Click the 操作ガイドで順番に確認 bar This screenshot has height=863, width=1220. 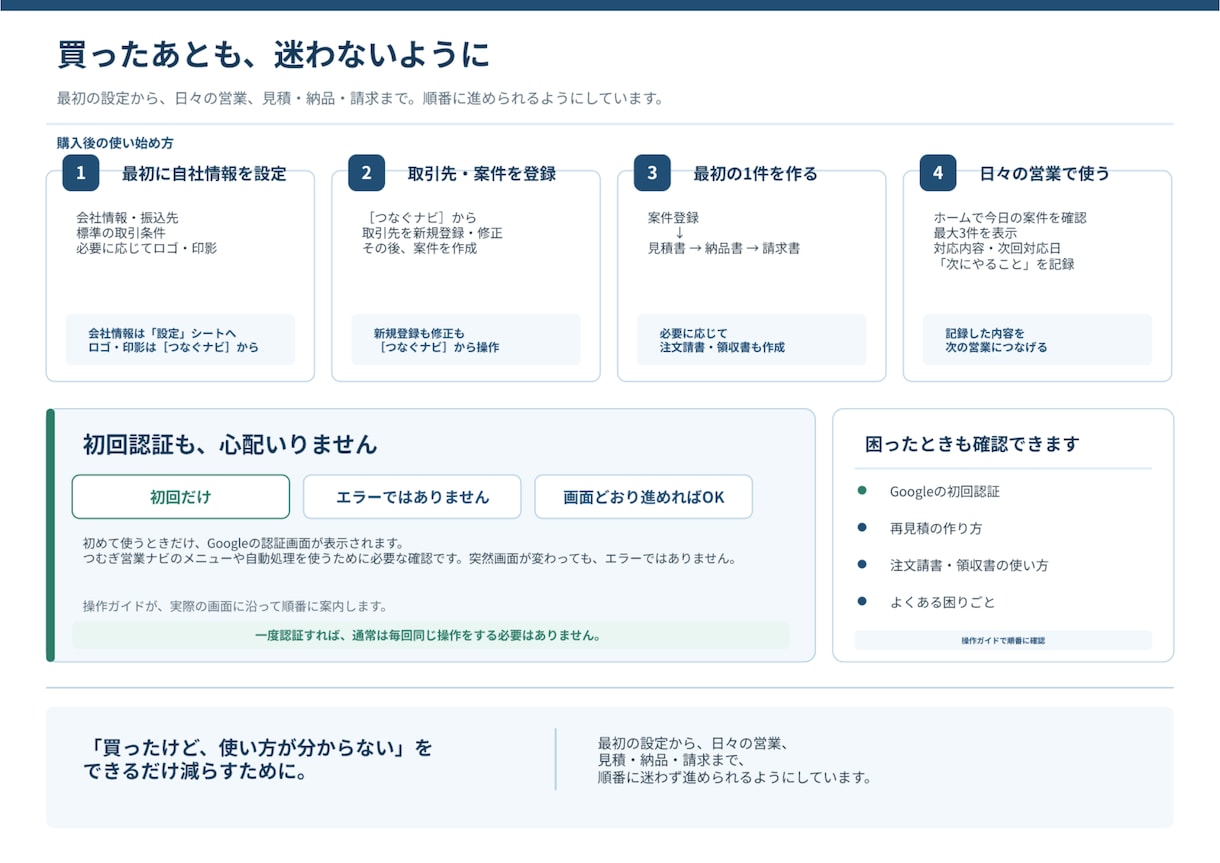pos(1003,640)
